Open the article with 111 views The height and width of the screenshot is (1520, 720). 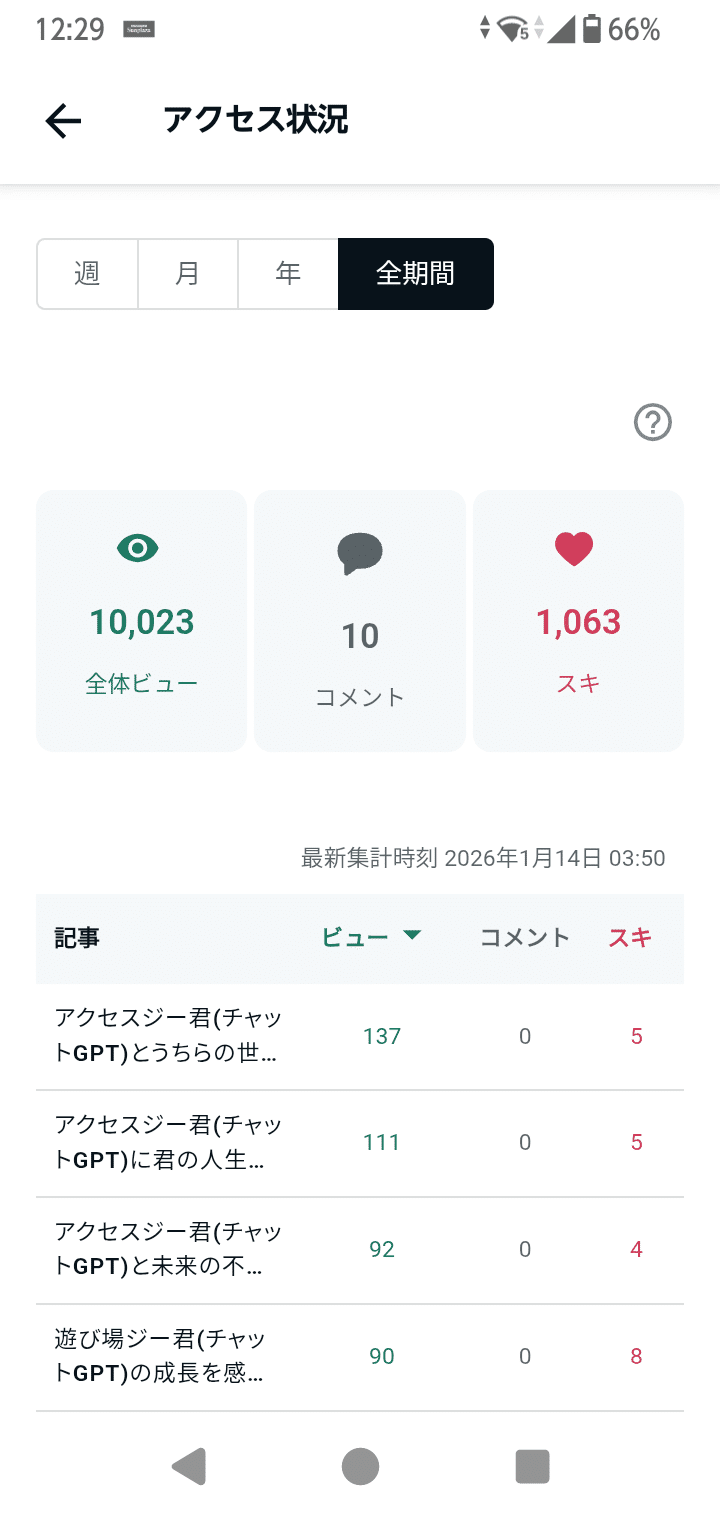(168, 1143)
